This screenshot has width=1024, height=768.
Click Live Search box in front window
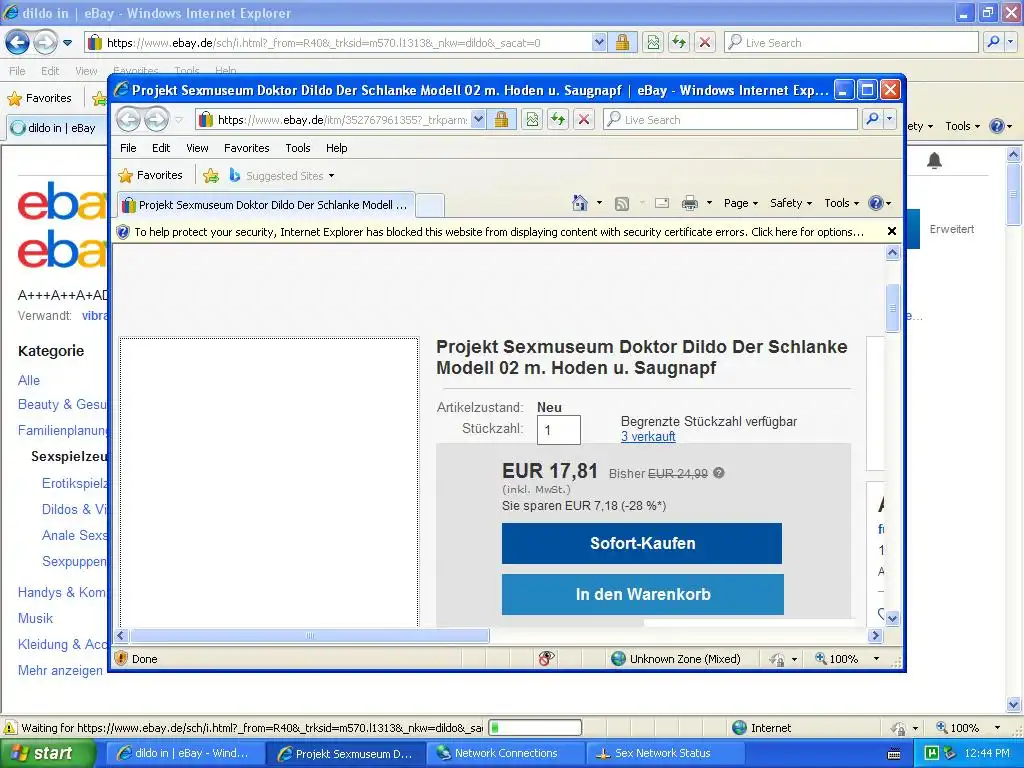(x=730, y=120)
